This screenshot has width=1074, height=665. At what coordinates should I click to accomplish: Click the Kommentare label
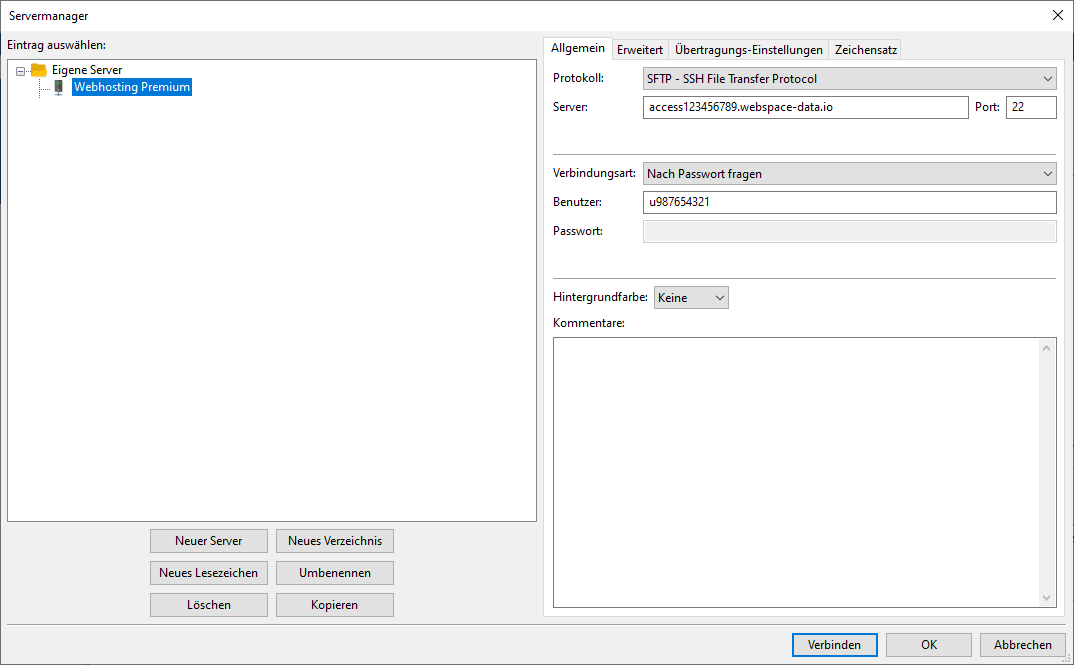(x=589, y=323)
